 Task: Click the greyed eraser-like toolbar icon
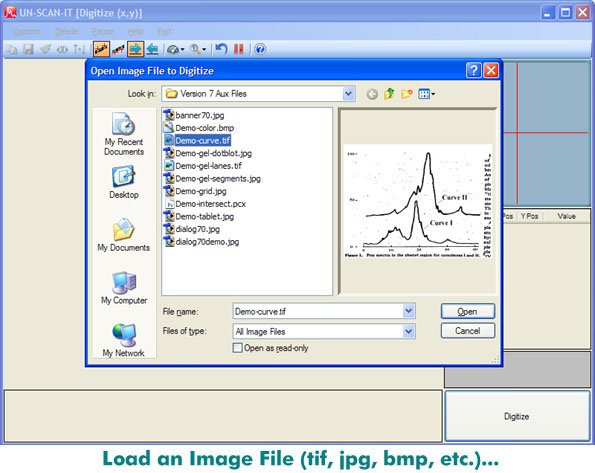(x=45, y=49)
